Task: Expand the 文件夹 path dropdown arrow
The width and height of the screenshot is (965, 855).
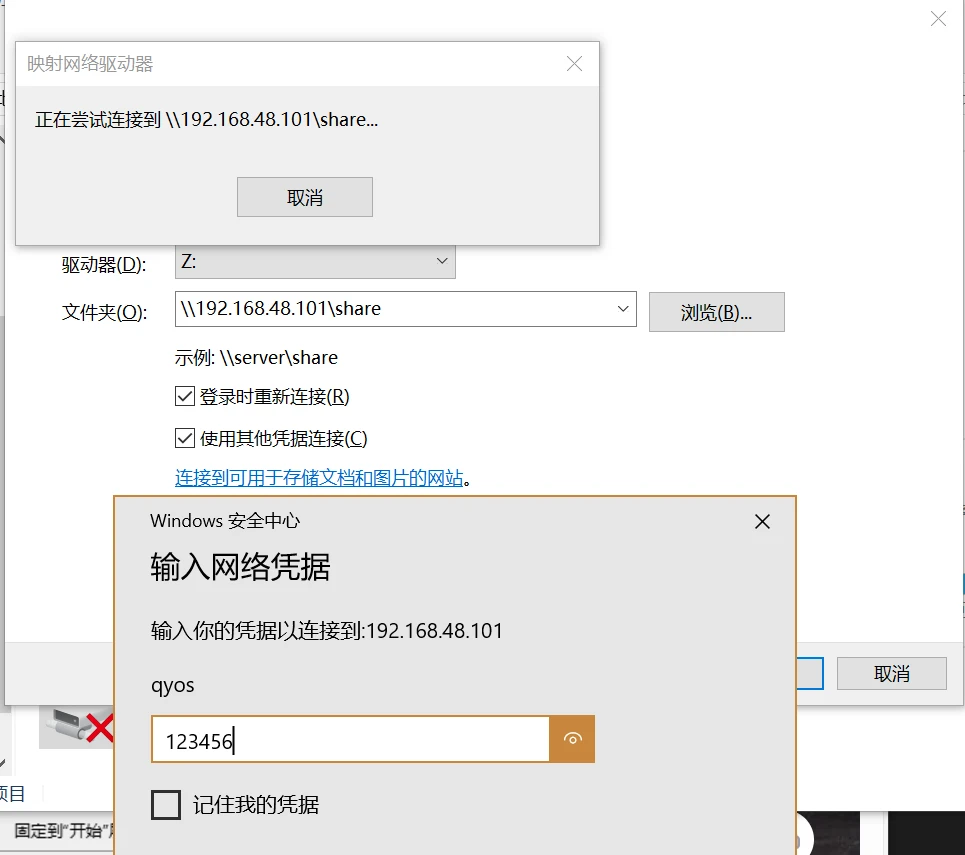Action: (623, 309)
